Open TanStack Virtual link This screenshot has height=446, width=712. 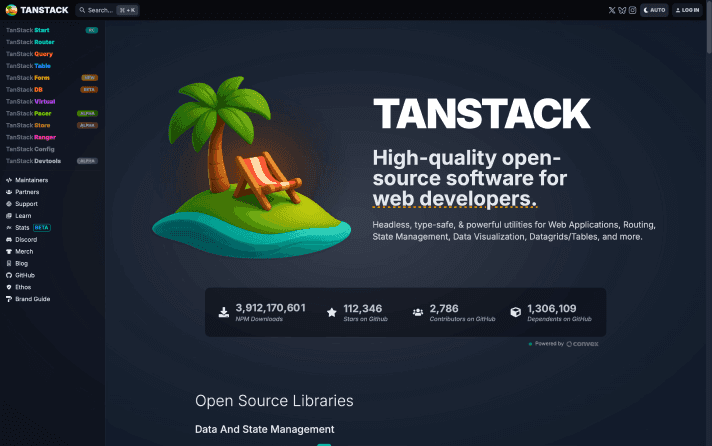tap(30, 101)
